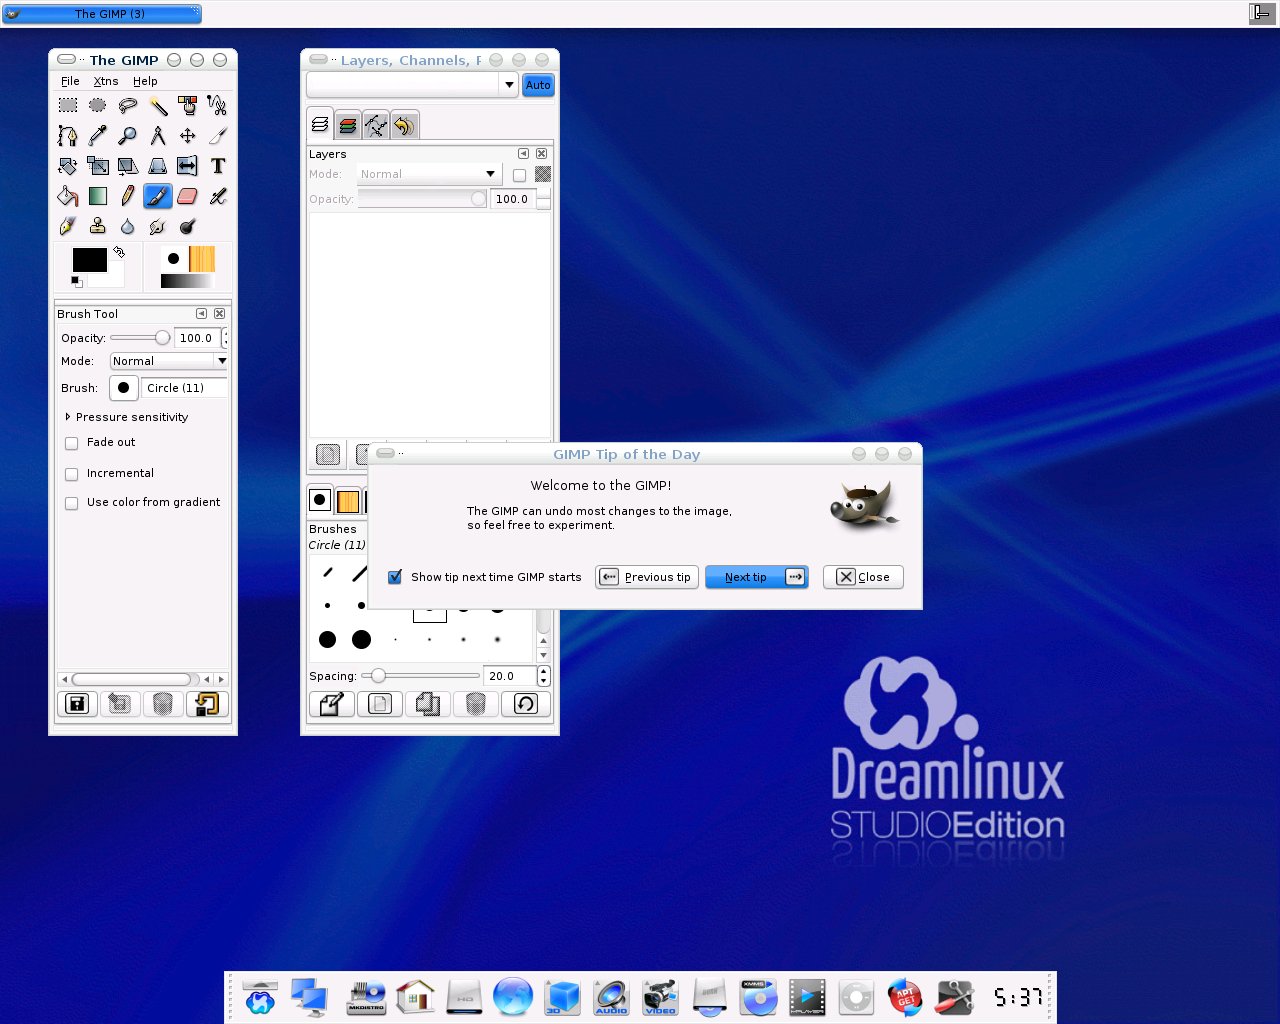Image resolution: width=1280 pixels, height=1024 pixels.
Task: Click the Spacing value field showing 20.0
Action: [x=510, y=676]
